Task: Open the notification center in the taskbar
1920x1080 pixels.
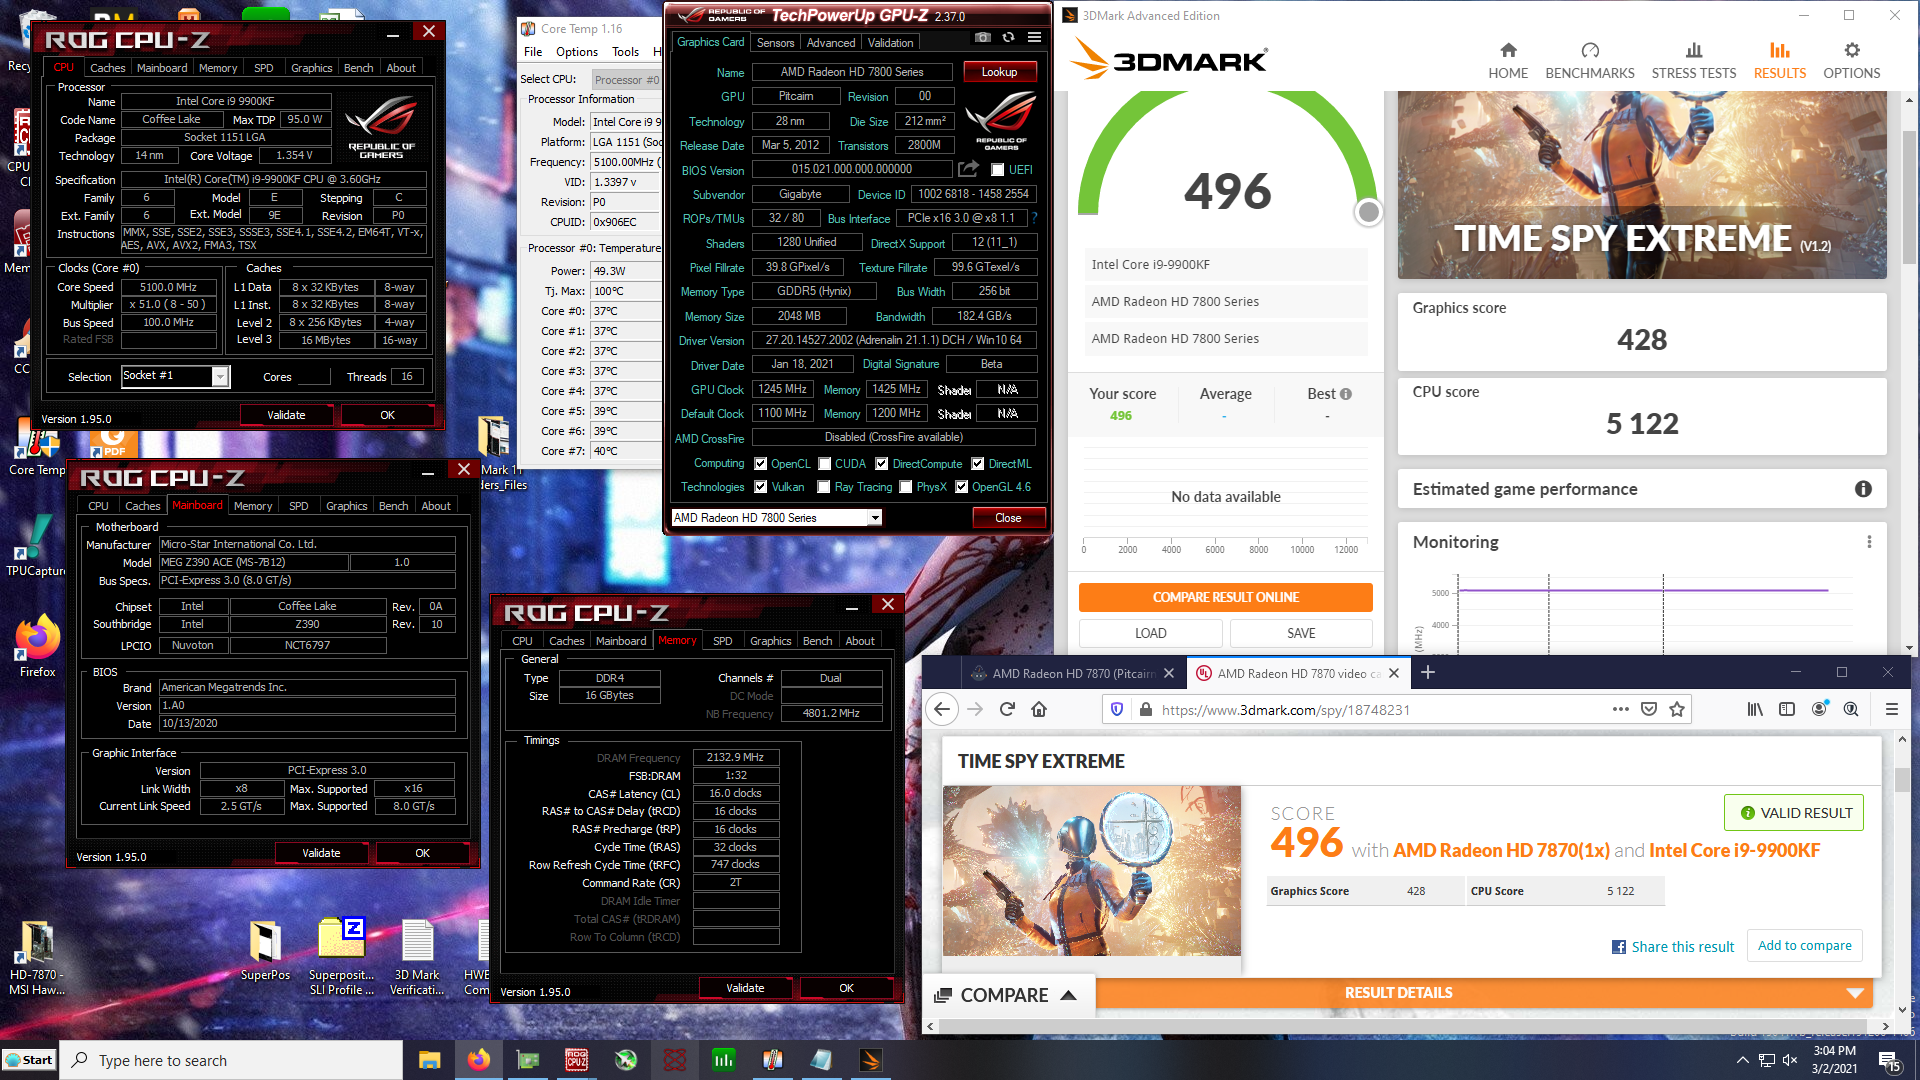Action: 1889,1061
